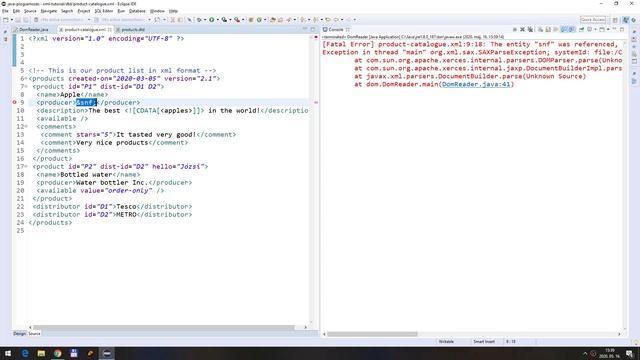
Task: Open the Navigate menu
Action: pos(49,11)
